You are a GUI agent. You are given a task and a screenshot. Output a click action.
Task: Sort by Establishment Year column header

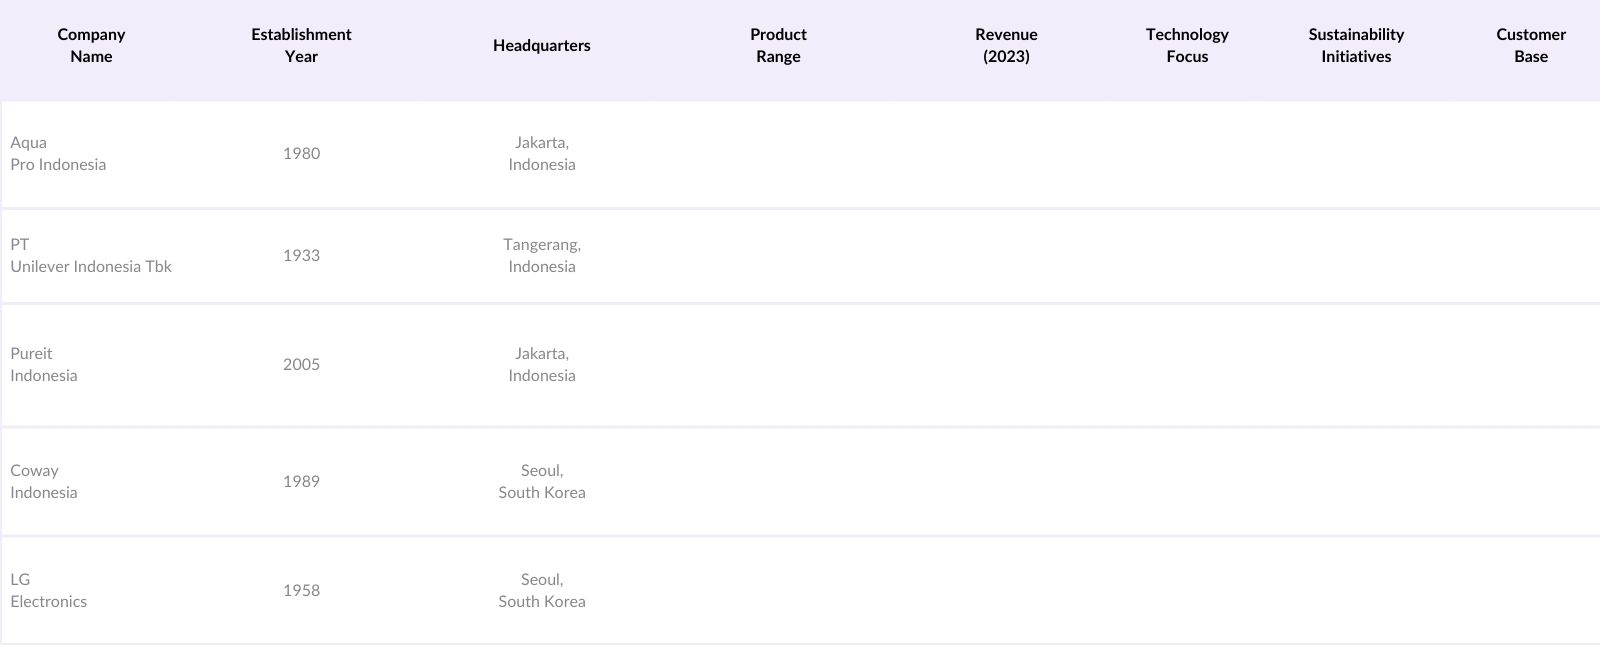[301, 46]
